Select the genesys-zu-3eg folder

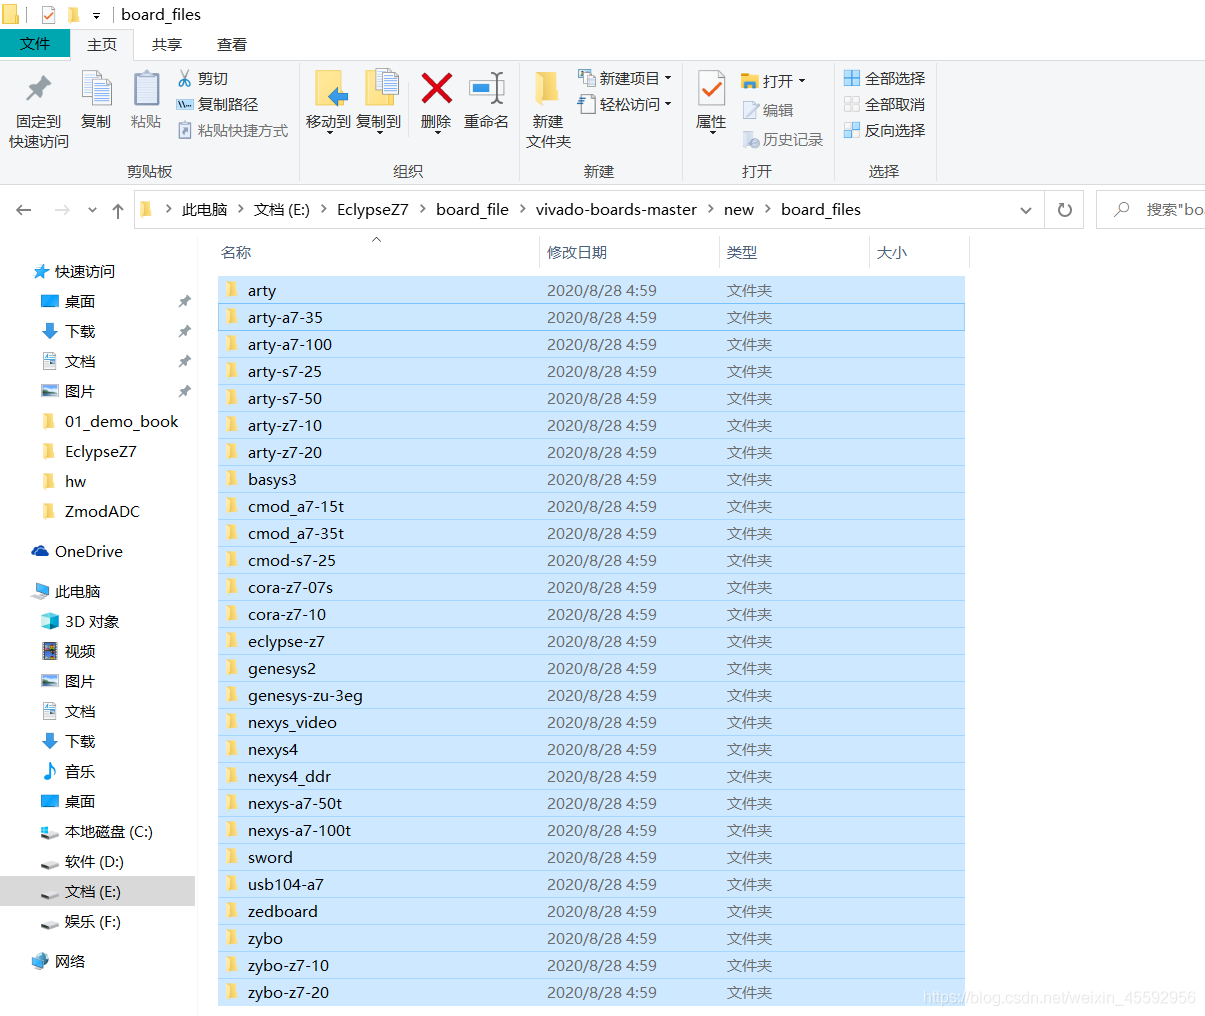[591, 695]
